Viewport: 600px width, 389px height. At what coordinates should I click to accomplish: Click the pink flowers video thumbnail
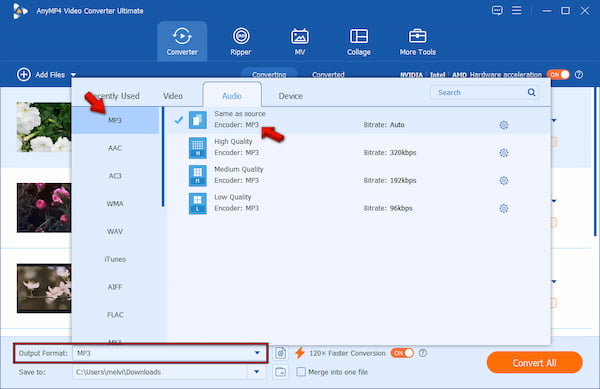(x=44, y=208)
